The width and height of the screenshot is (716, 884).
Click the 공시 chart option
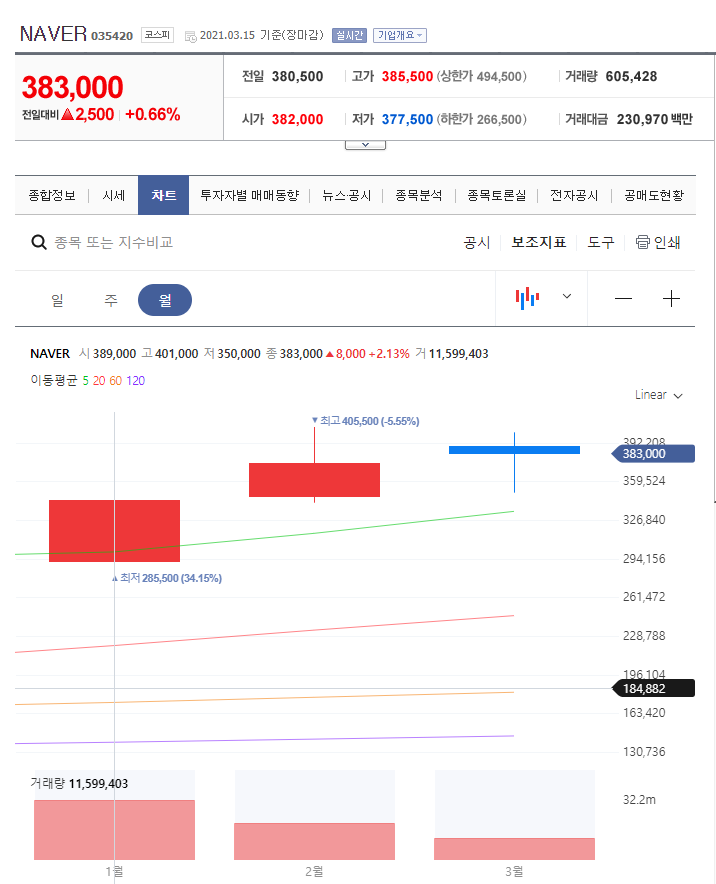click(477, 242)
